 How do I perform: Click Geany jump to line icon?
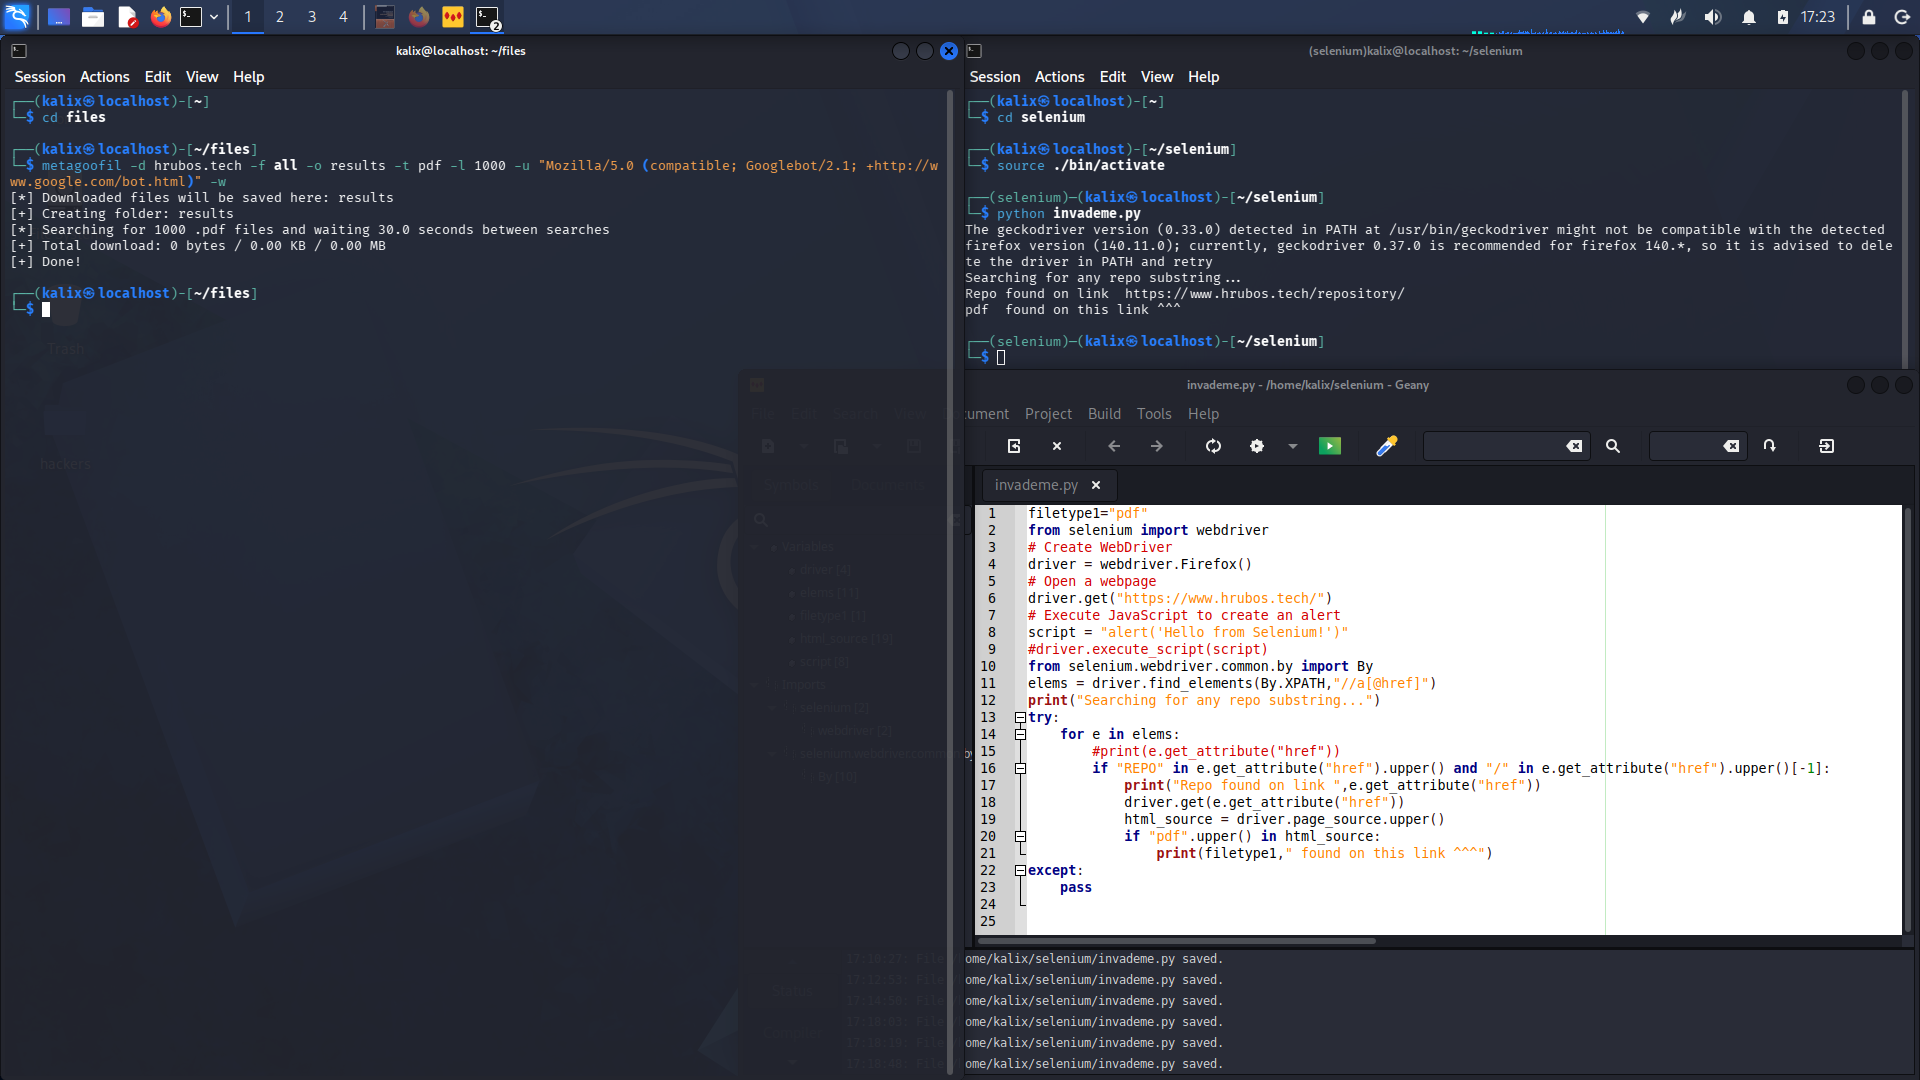click(x=1770, y=446)
